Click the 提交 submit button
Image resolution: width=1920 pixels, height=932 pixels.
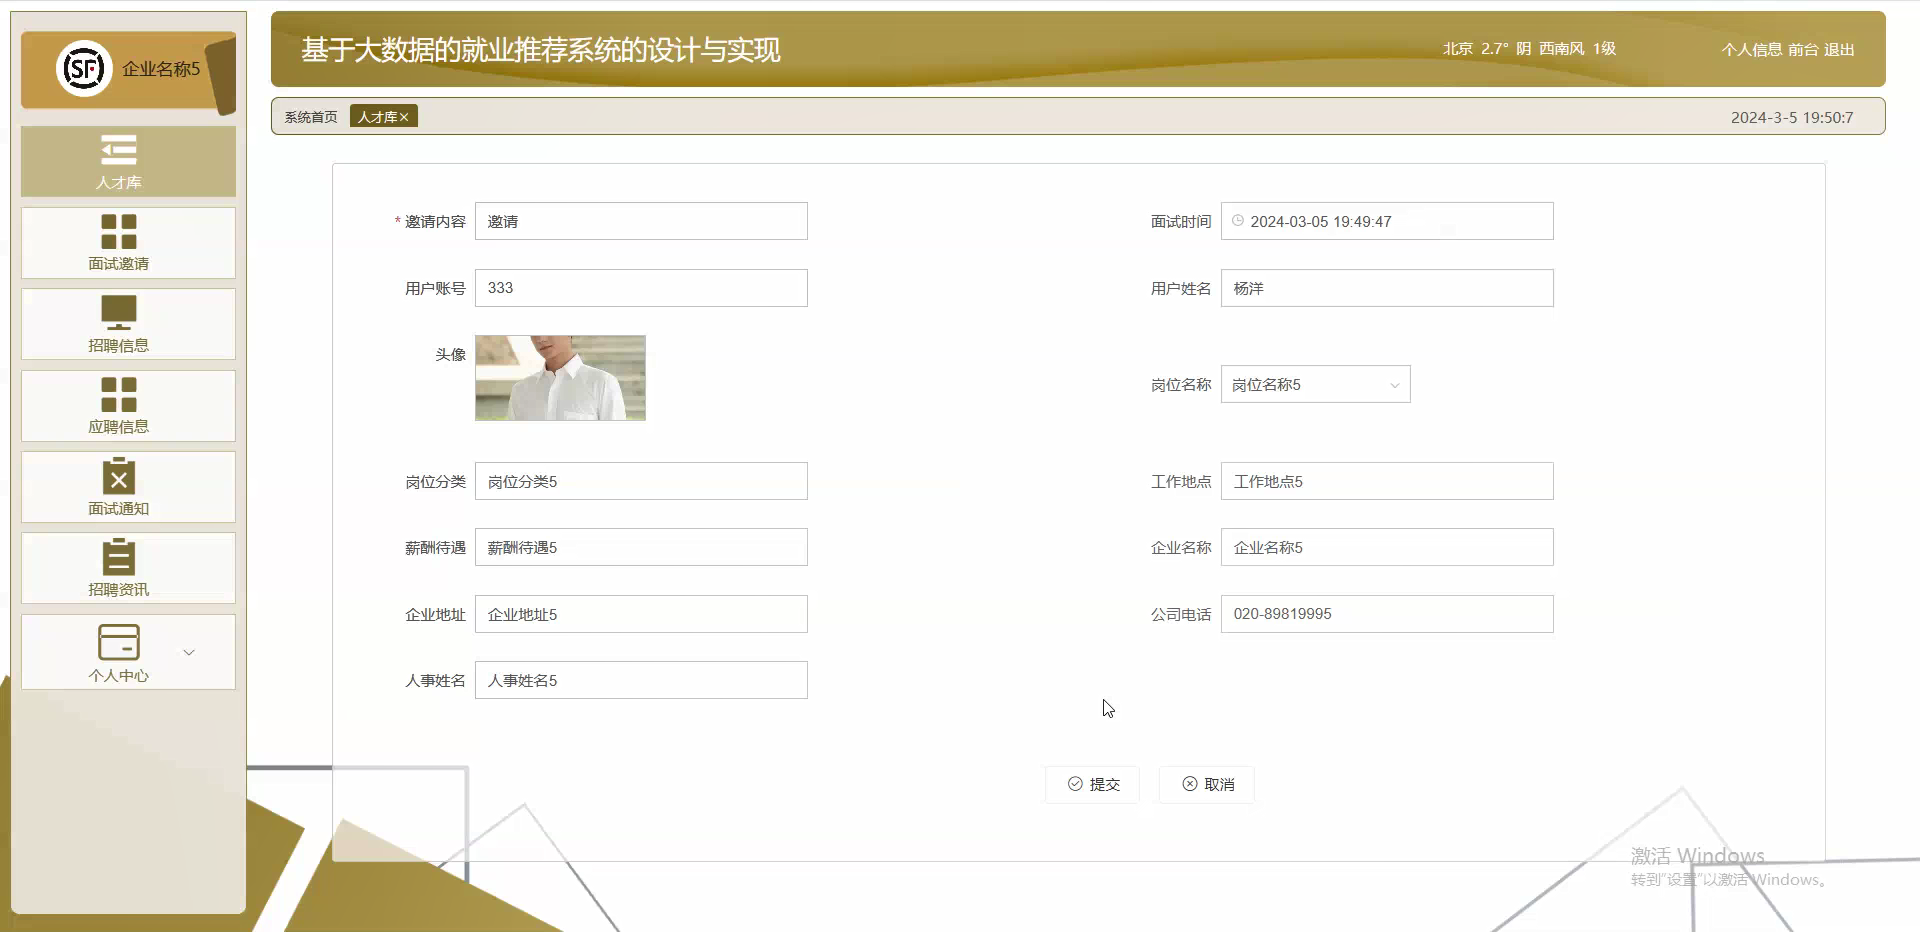[x=1092, y=784]
